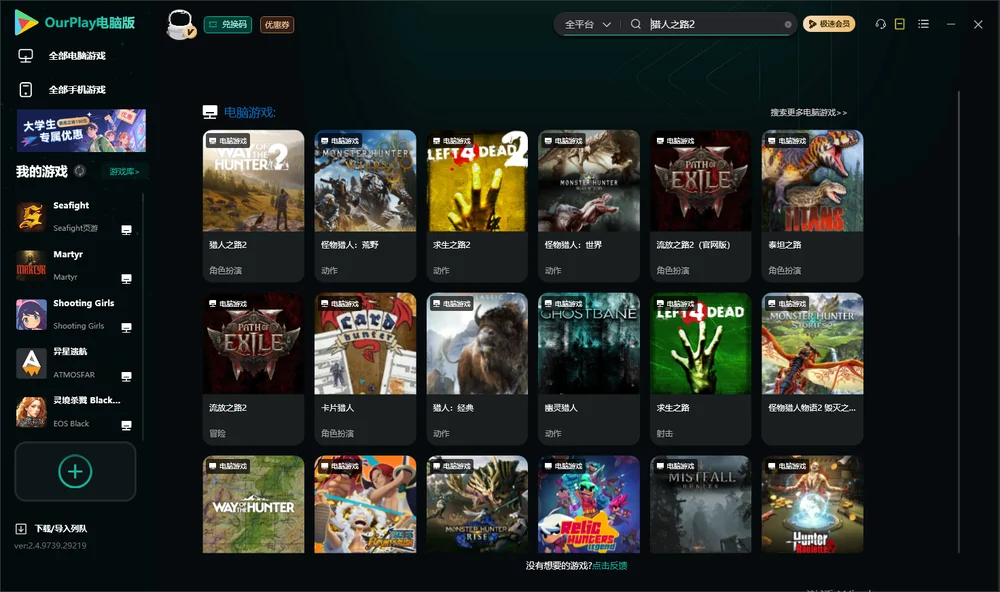Image resolution: width=1000 pixels, height=592 pixels.
Task: Click the search magnifier icon
Action: 635,24
